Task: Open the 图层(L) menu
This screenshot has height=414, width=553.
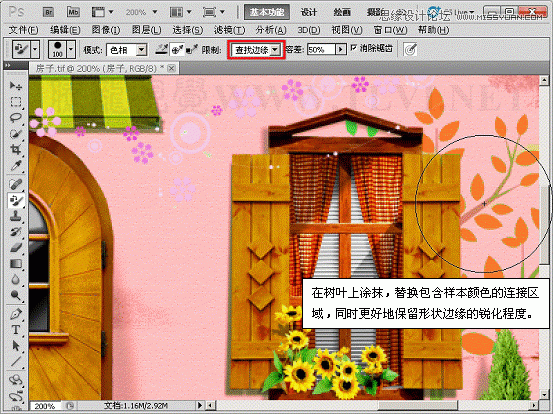Action: click(146, 30)
